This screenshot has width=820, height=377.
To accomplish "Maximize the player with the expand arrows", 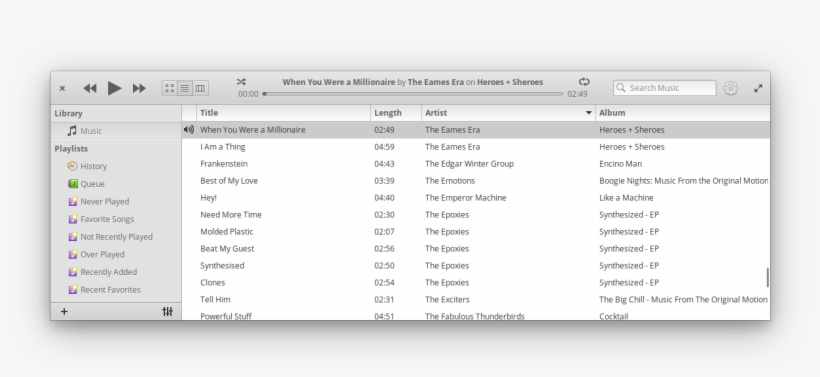I will point(758,88).
